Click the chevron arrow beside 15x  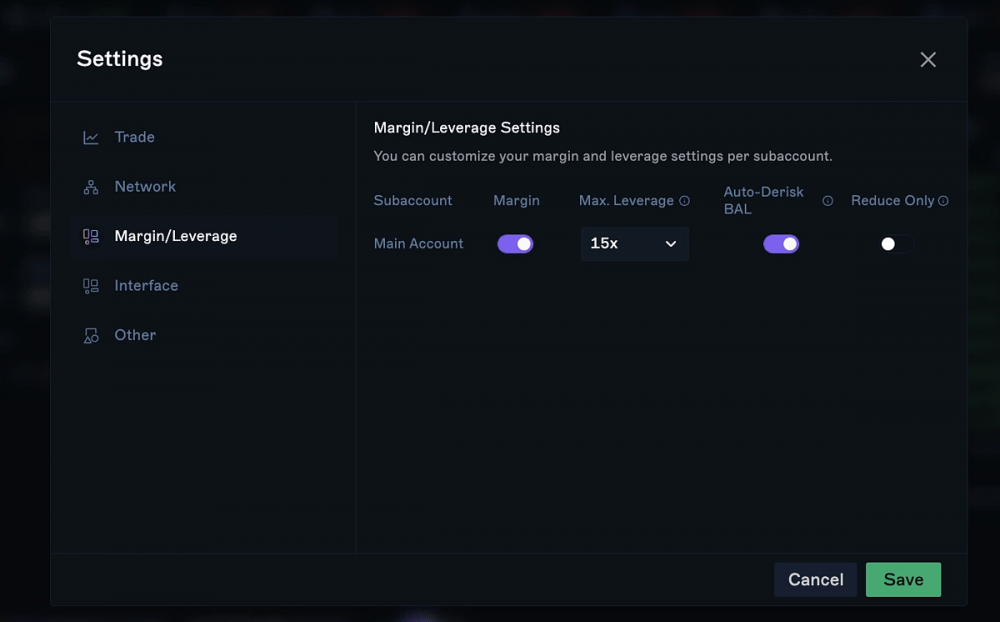pos(671,244)
